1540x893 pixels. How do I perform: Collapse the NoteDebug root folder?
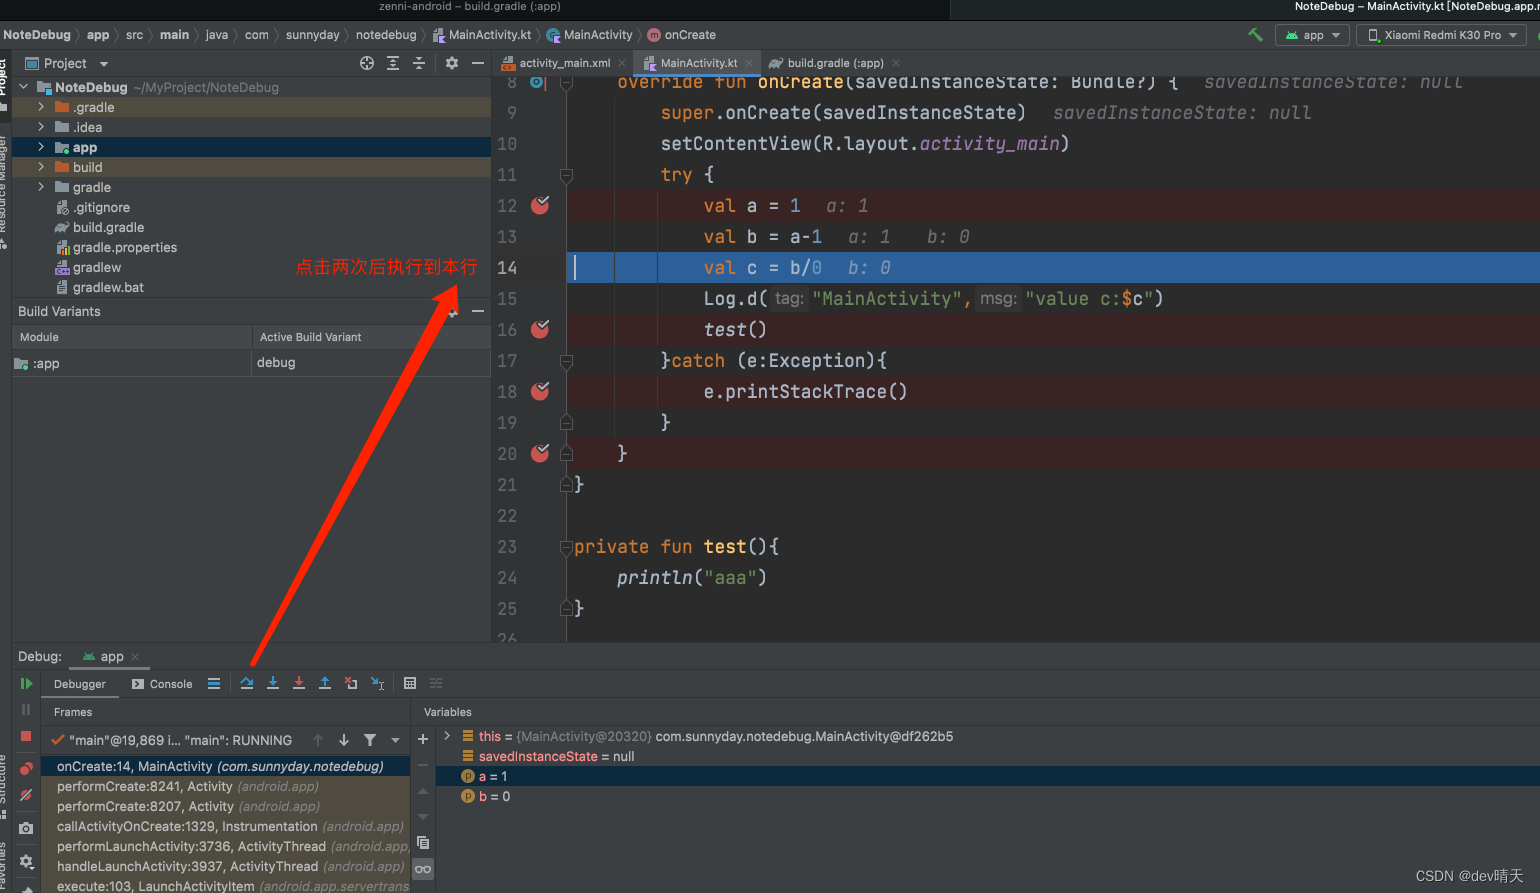[x=23, y=87]
